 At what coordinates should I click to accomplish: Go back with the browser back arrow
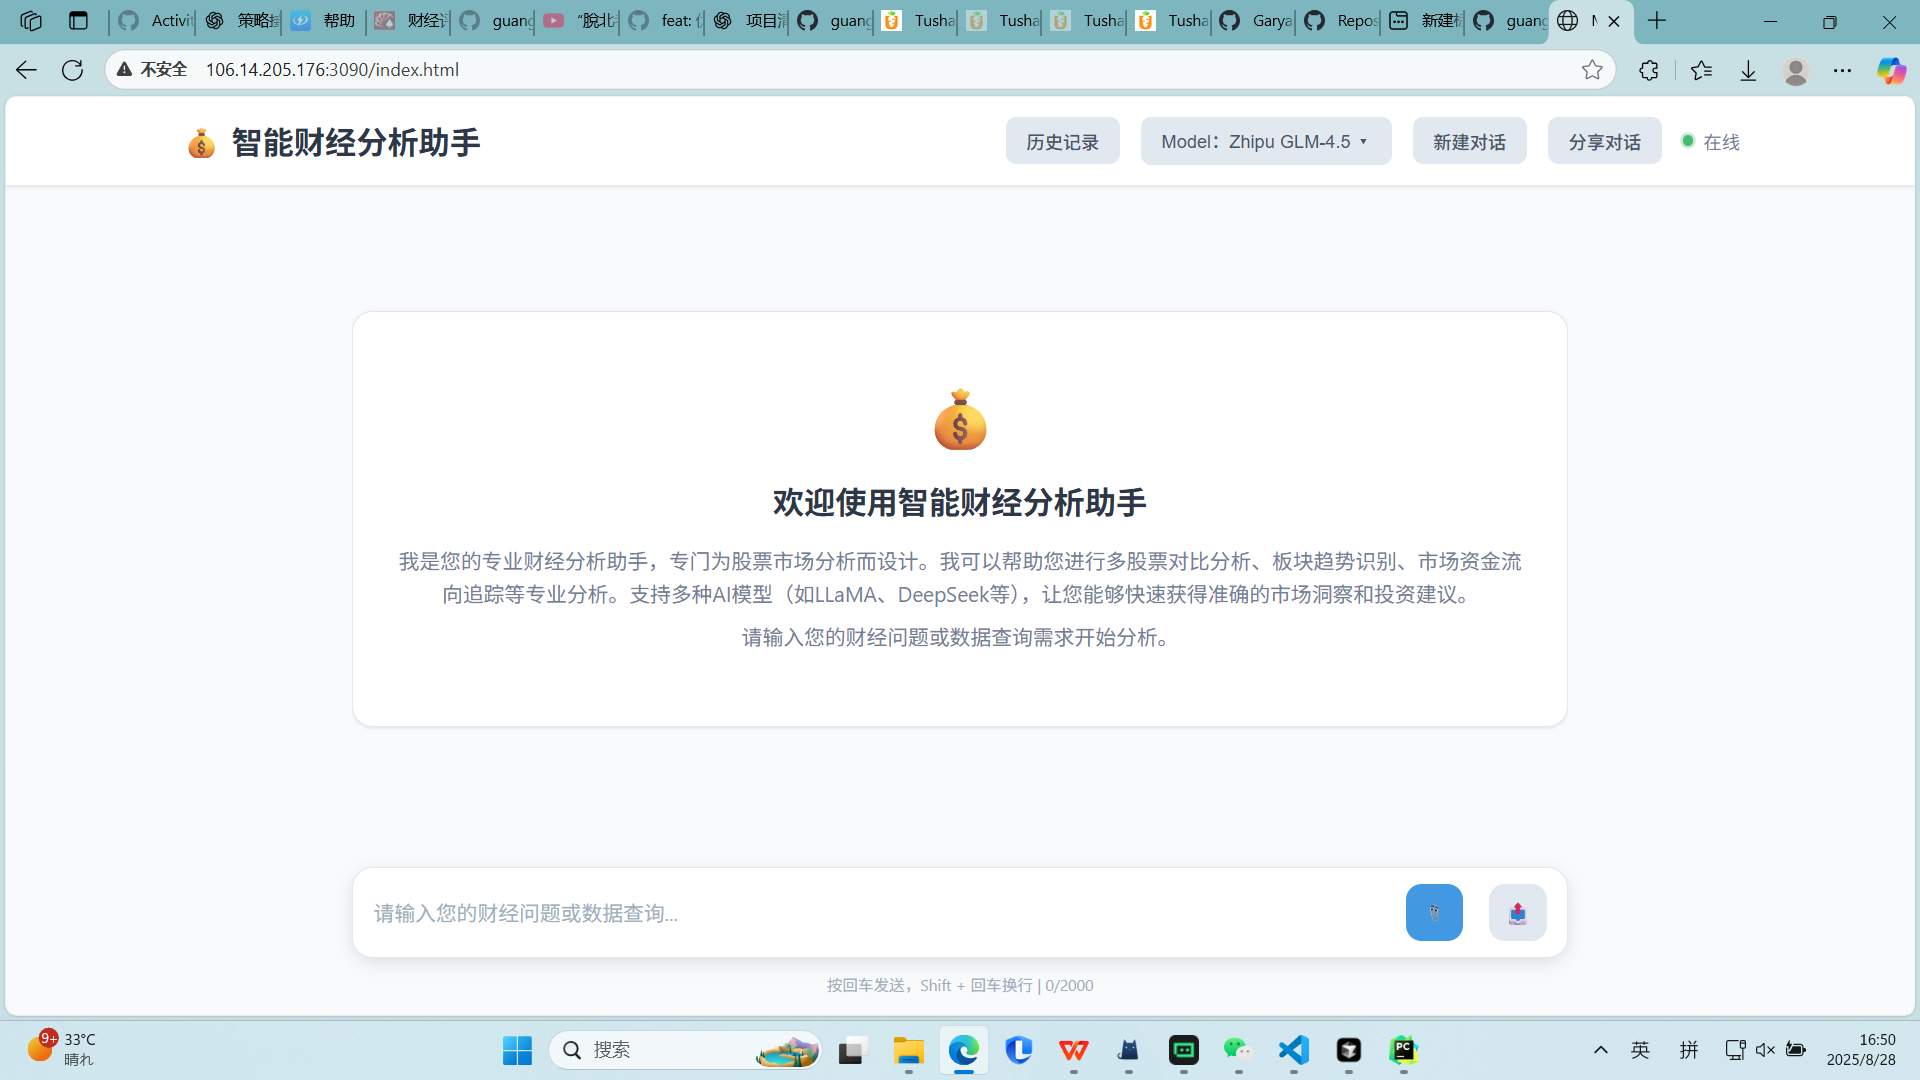(x=26, y=70)
